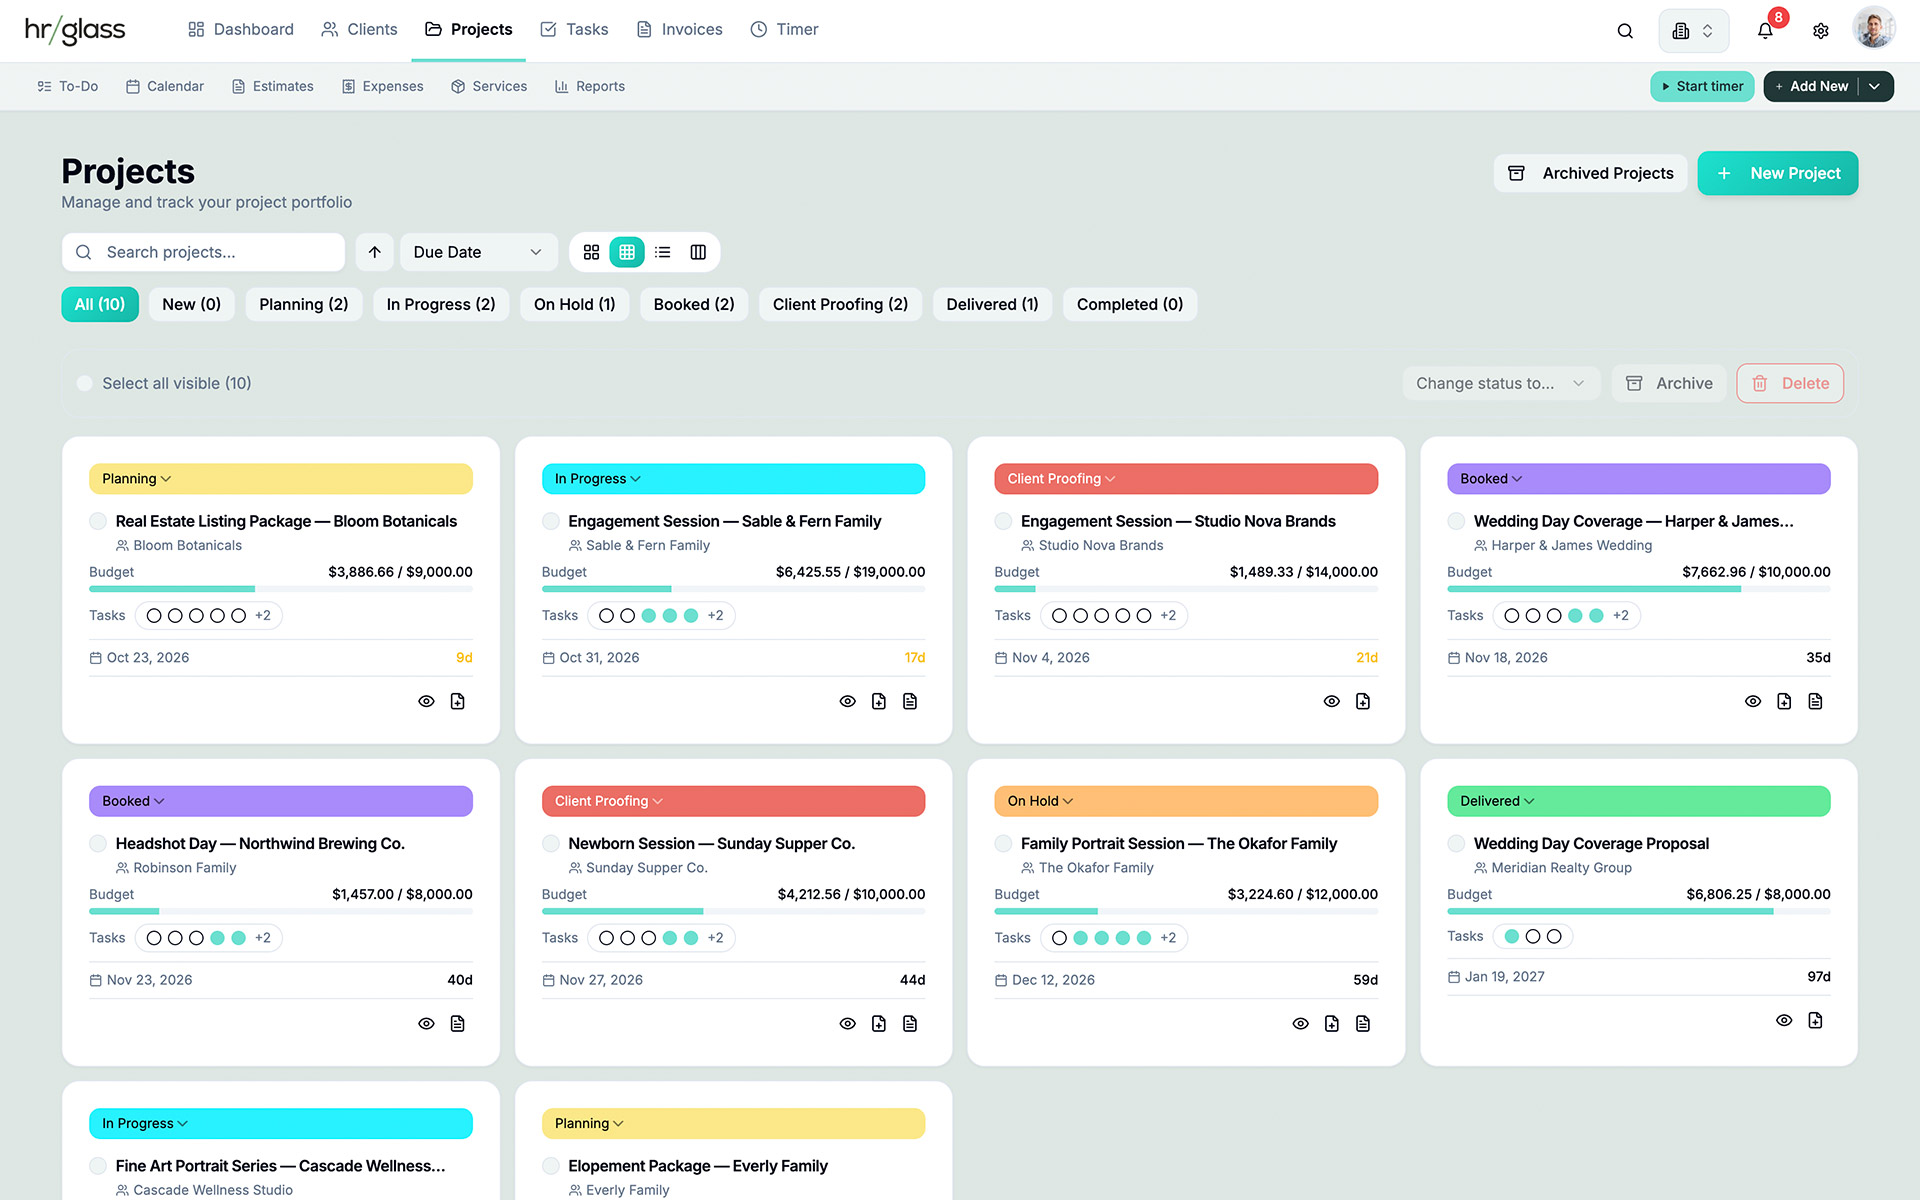Select Real Estate Listing Package project checkbox

98,521
